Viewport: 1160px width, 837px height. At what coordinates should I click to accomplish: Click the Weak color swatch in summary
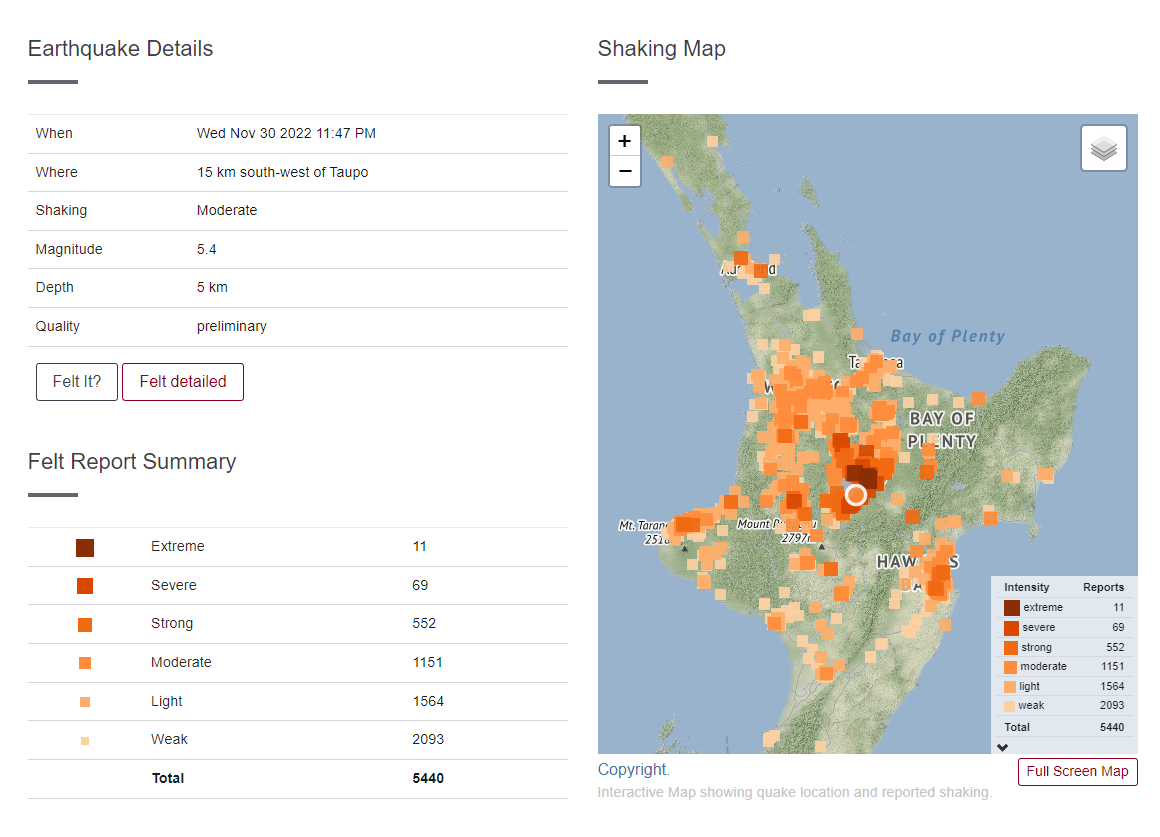[x=85, y=741]
